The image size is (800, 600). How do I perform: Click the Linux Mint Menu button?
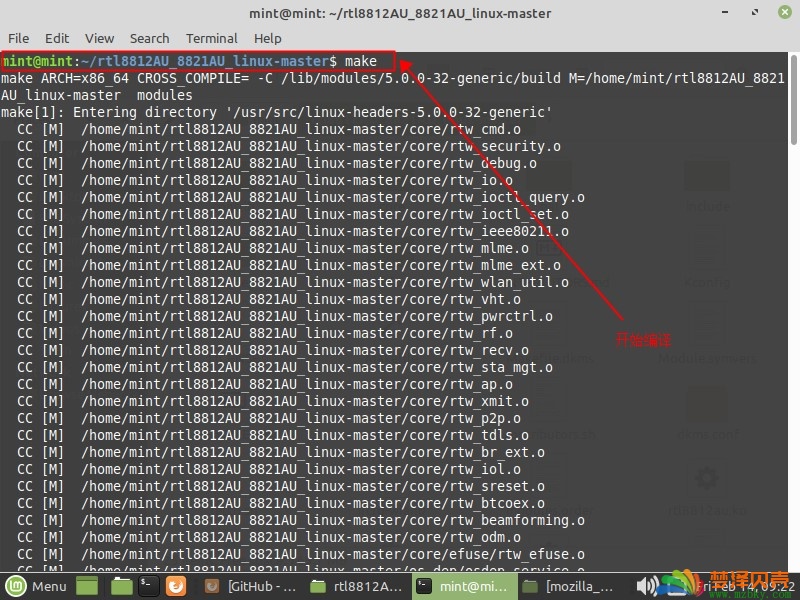[36, 586]
